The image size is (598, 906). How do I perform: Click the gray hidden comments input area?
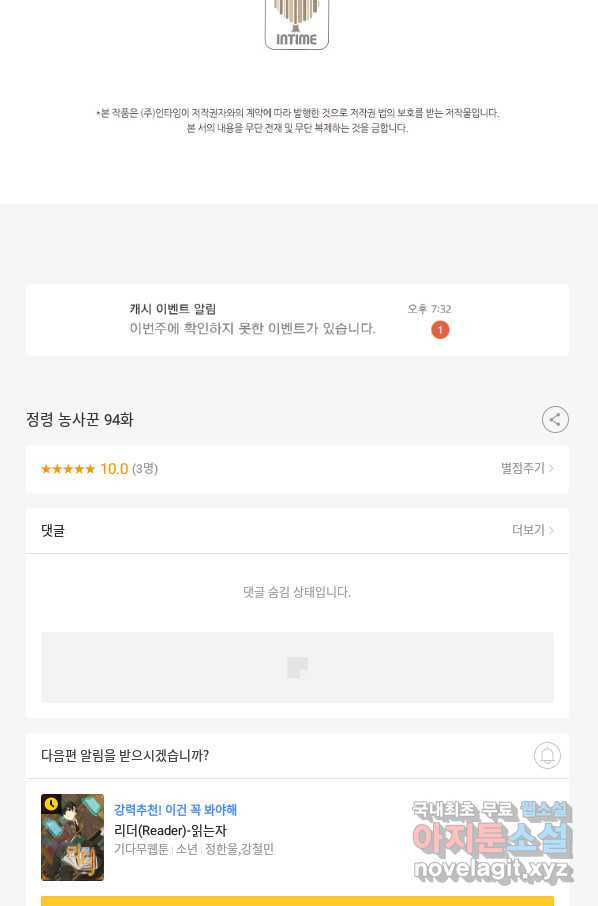(x=298, y=667)
